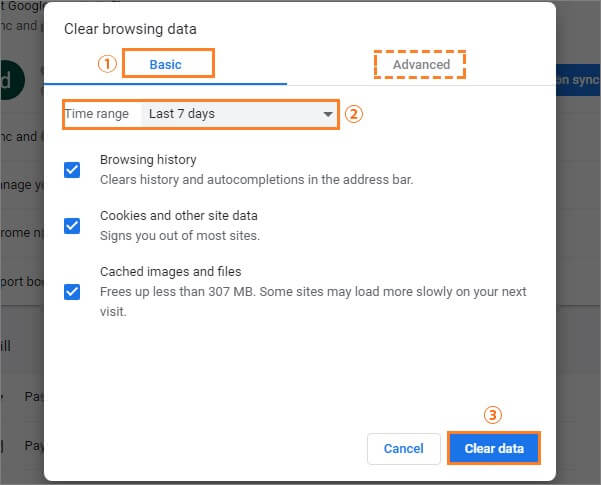Open the Advanced tab
Viewport: 601px width, 485px height.
(x=421, y=64)
